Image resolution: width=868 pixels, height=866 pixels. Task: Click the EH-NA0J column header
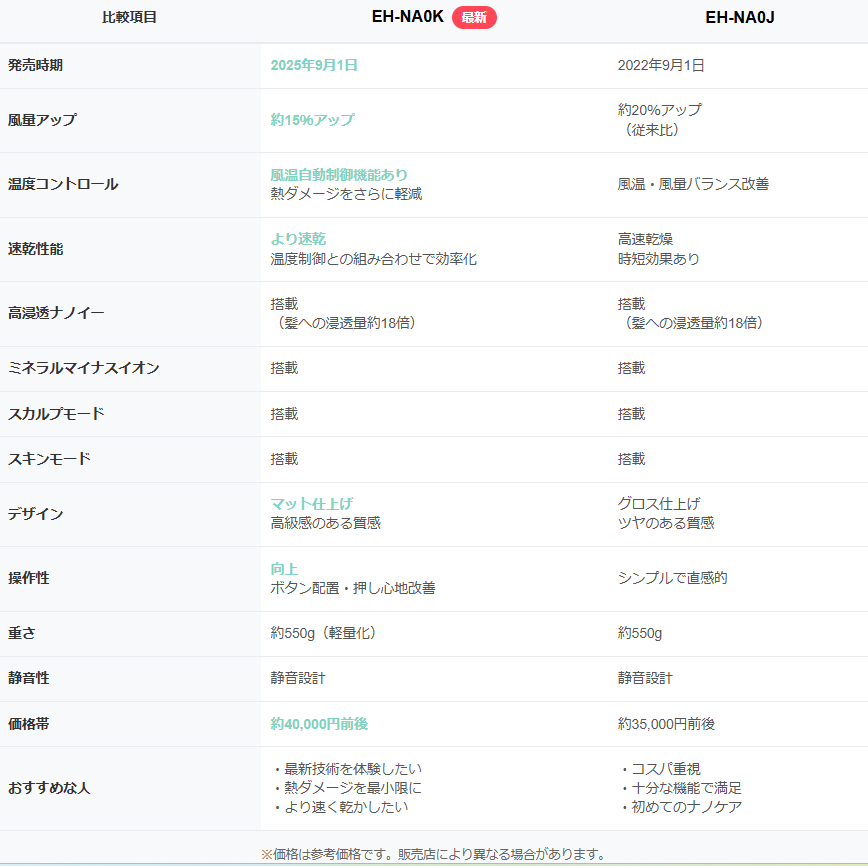point(739,17)
